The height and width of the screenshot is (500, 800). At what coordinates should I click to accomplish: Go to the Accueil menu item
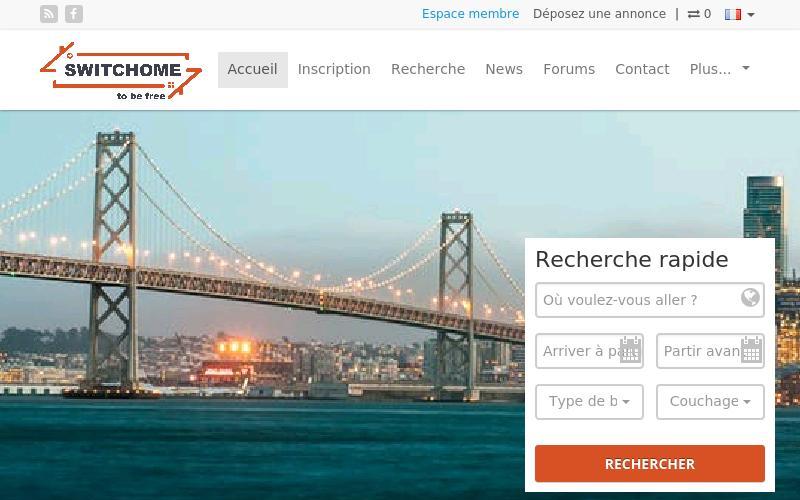click(253, 69)
